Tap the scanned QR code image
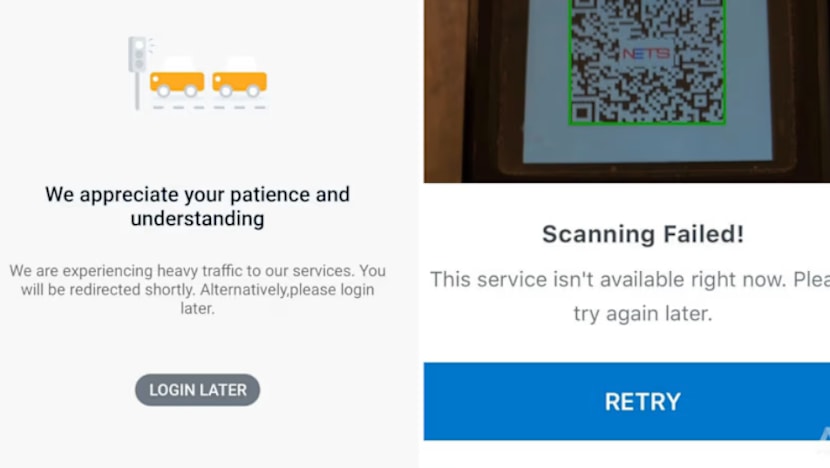The height and width of the screenshot is (468, 830). coord(647,62)
